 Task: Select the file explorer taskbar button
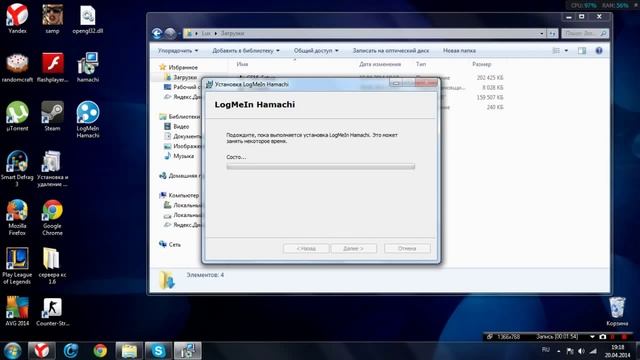pos(129,351)
